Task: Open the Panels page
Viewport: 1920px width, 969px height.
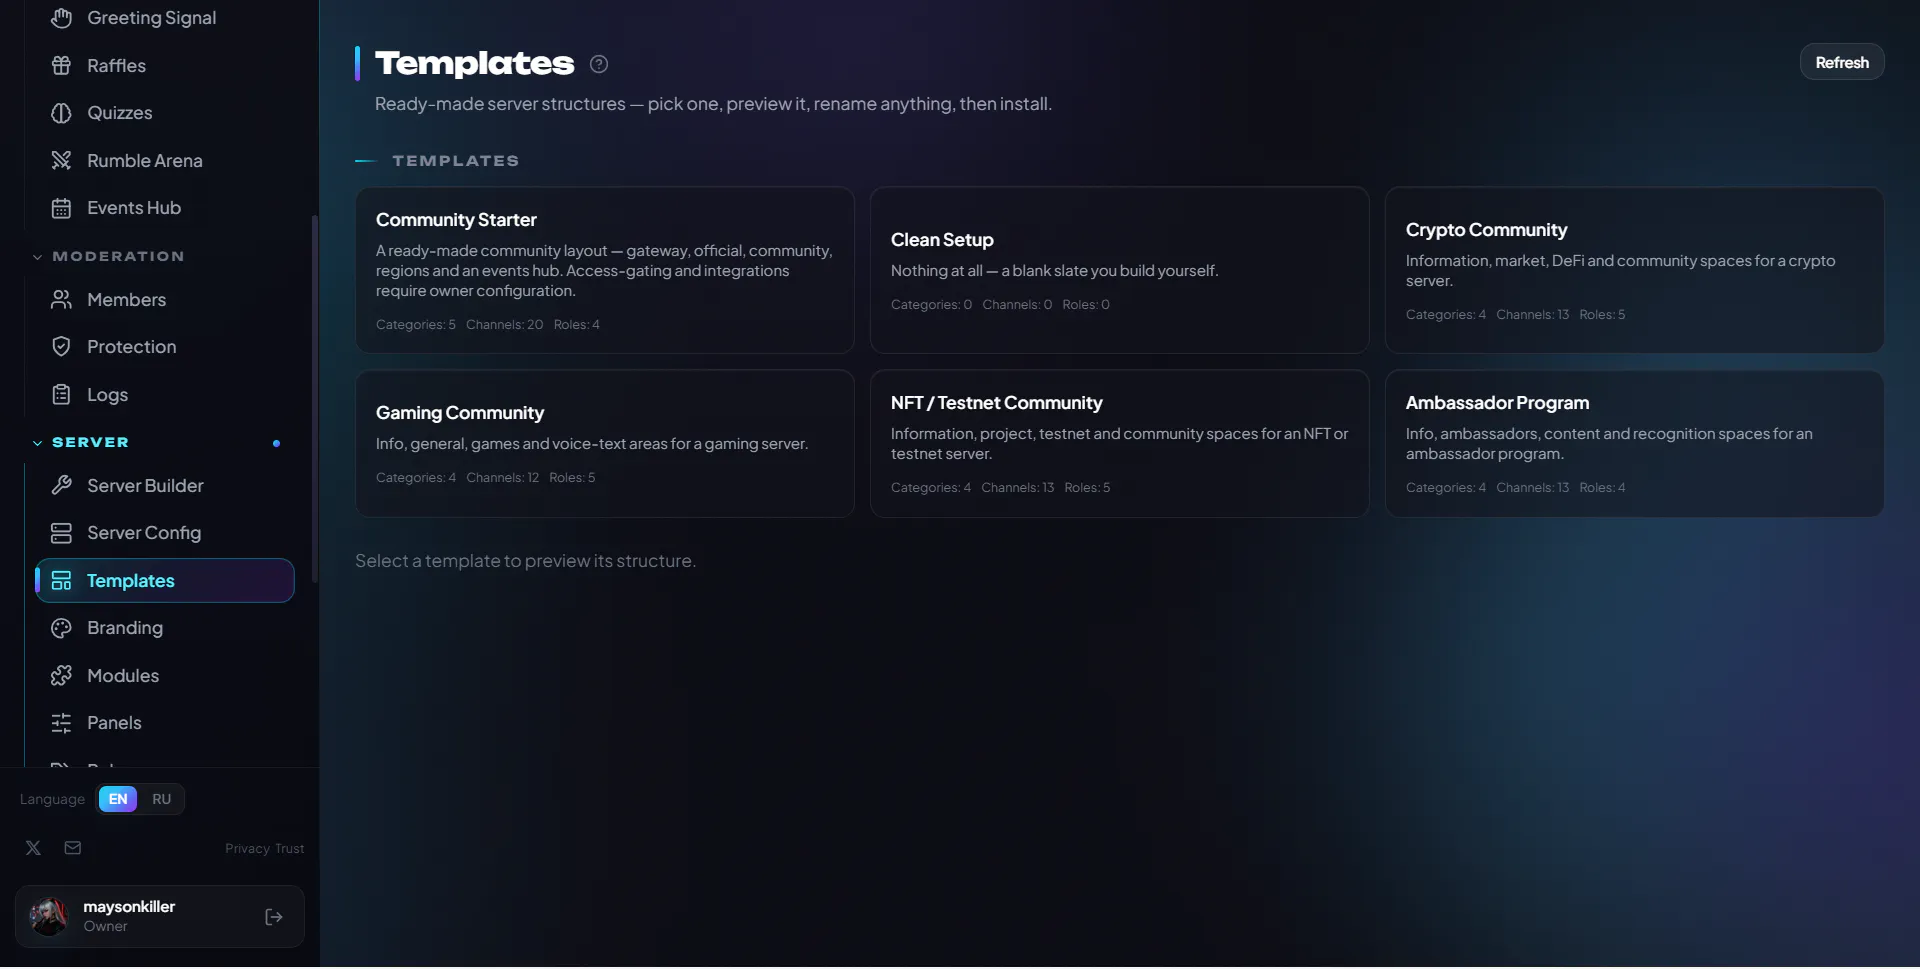Action: pyautogui.click(x=165, y=723)
